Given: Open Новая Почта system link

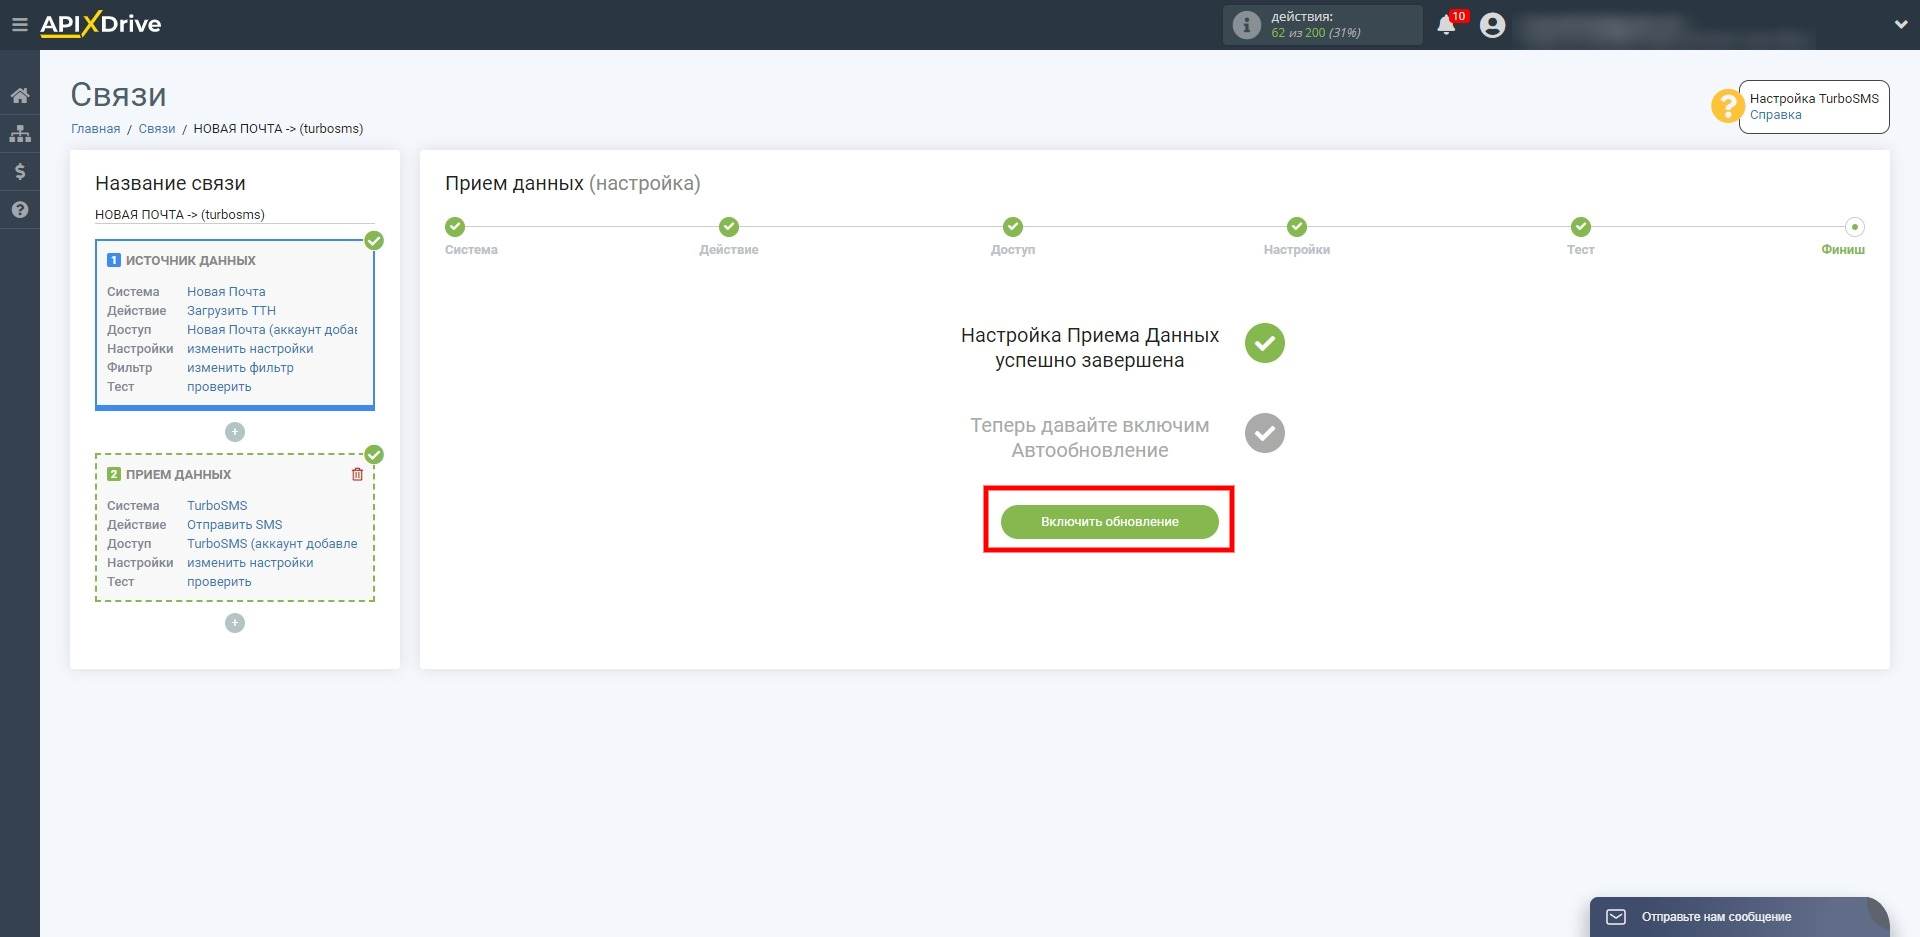Looking at the screenshot, I should point(226,292).
